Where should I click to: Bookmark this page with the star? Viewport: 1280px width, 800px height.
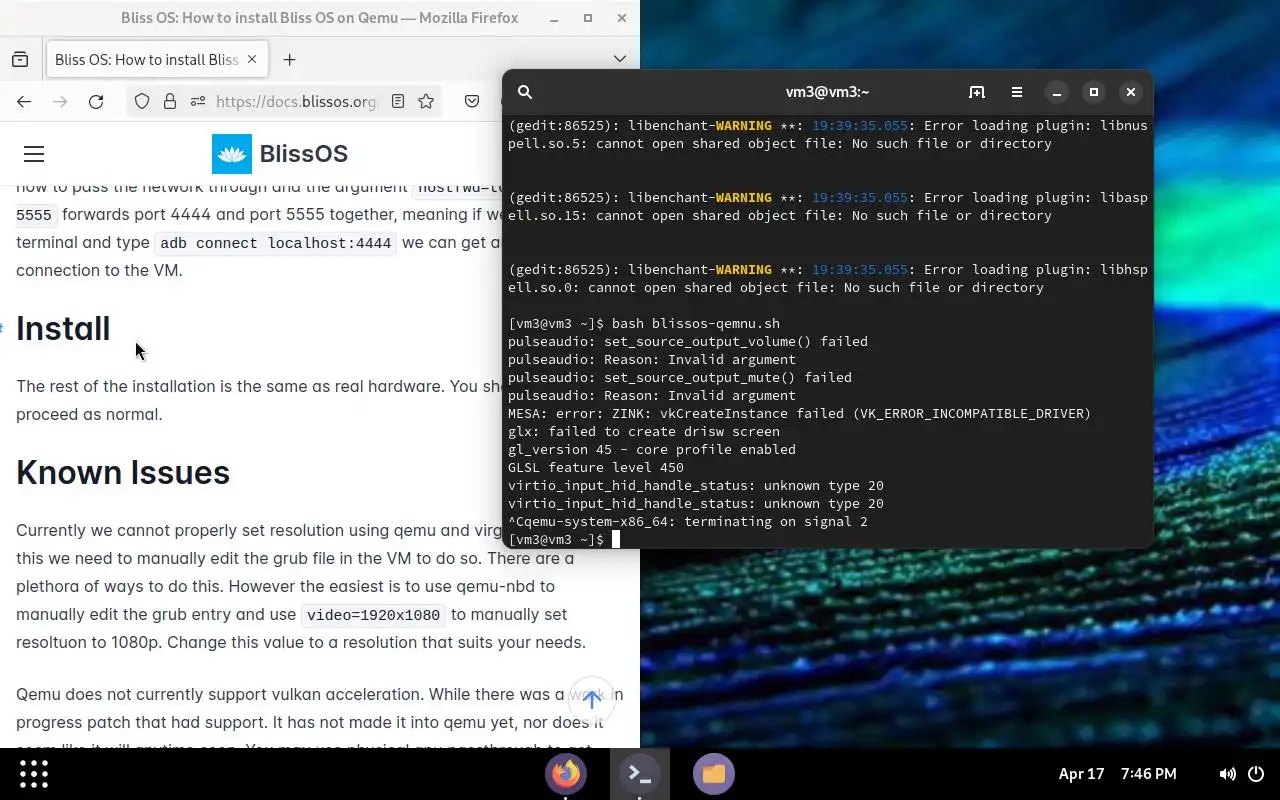pyautogui.click(x=426, y=101)
